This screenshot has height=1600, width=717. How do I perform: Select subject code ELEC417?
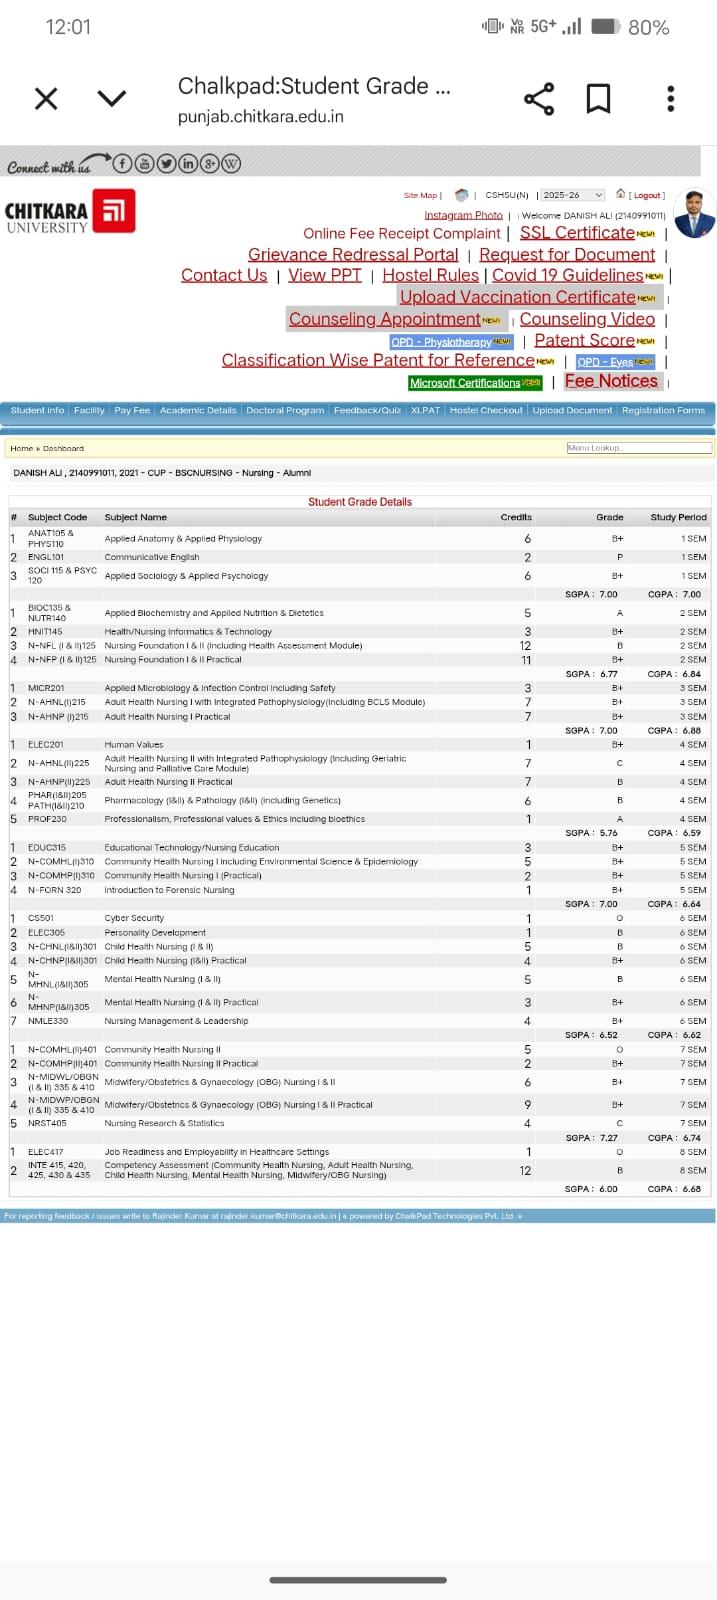(x=45, y=1152)
